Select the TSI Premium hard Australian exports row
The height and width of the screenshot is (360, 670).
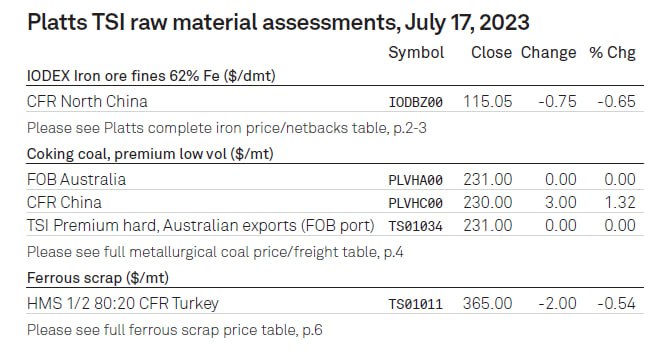pyautogui.click(x=335, y=225)
